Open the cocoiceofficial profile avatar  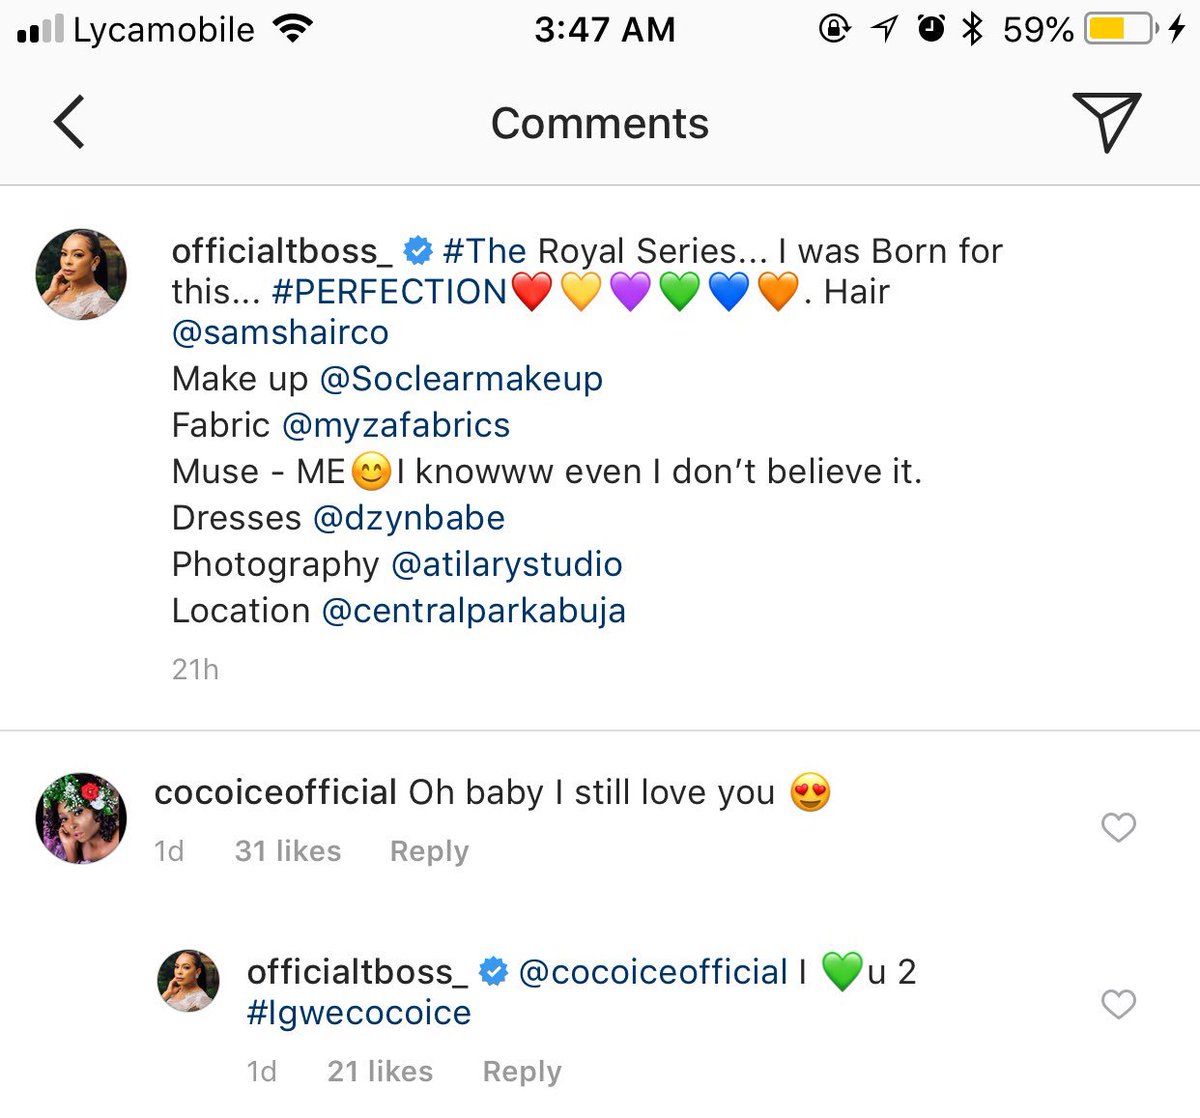click(81, 817)
